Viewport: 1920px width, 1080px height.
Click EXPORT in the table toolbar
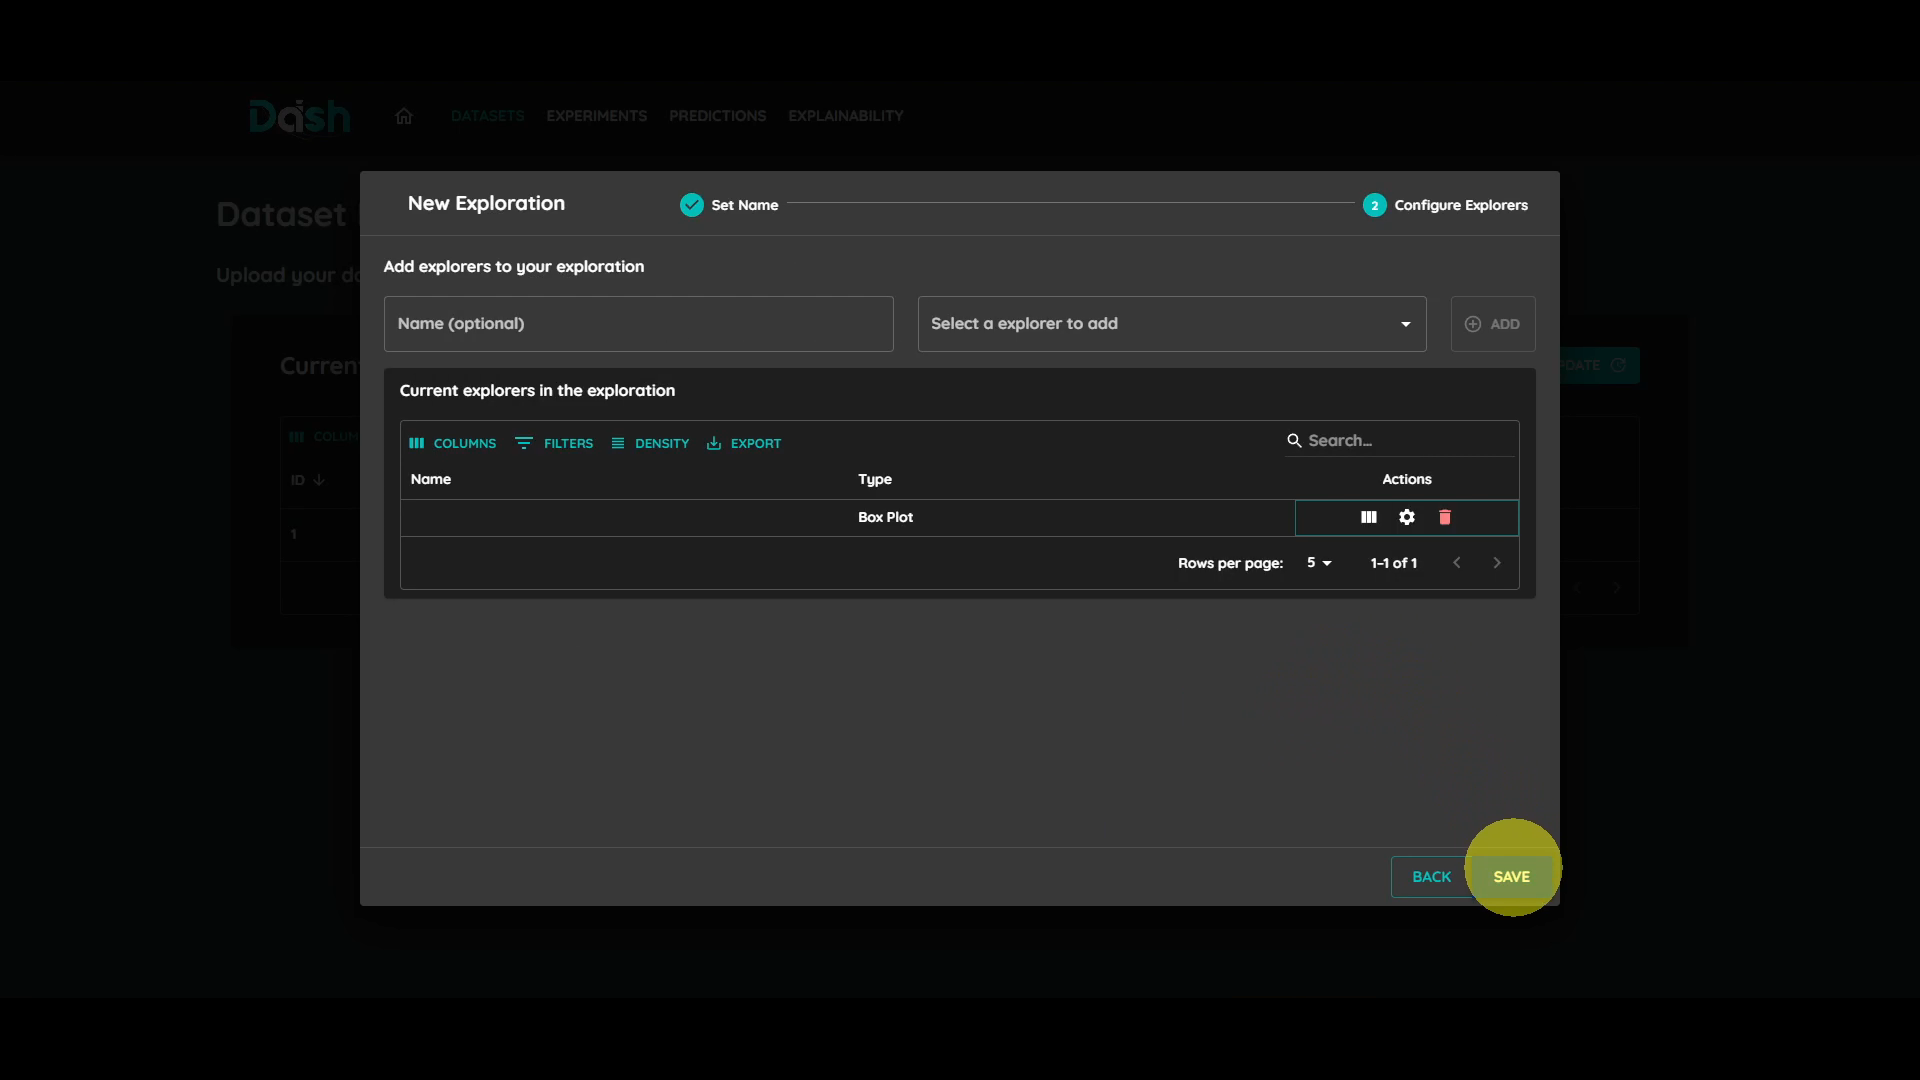[x=744, y=443]
